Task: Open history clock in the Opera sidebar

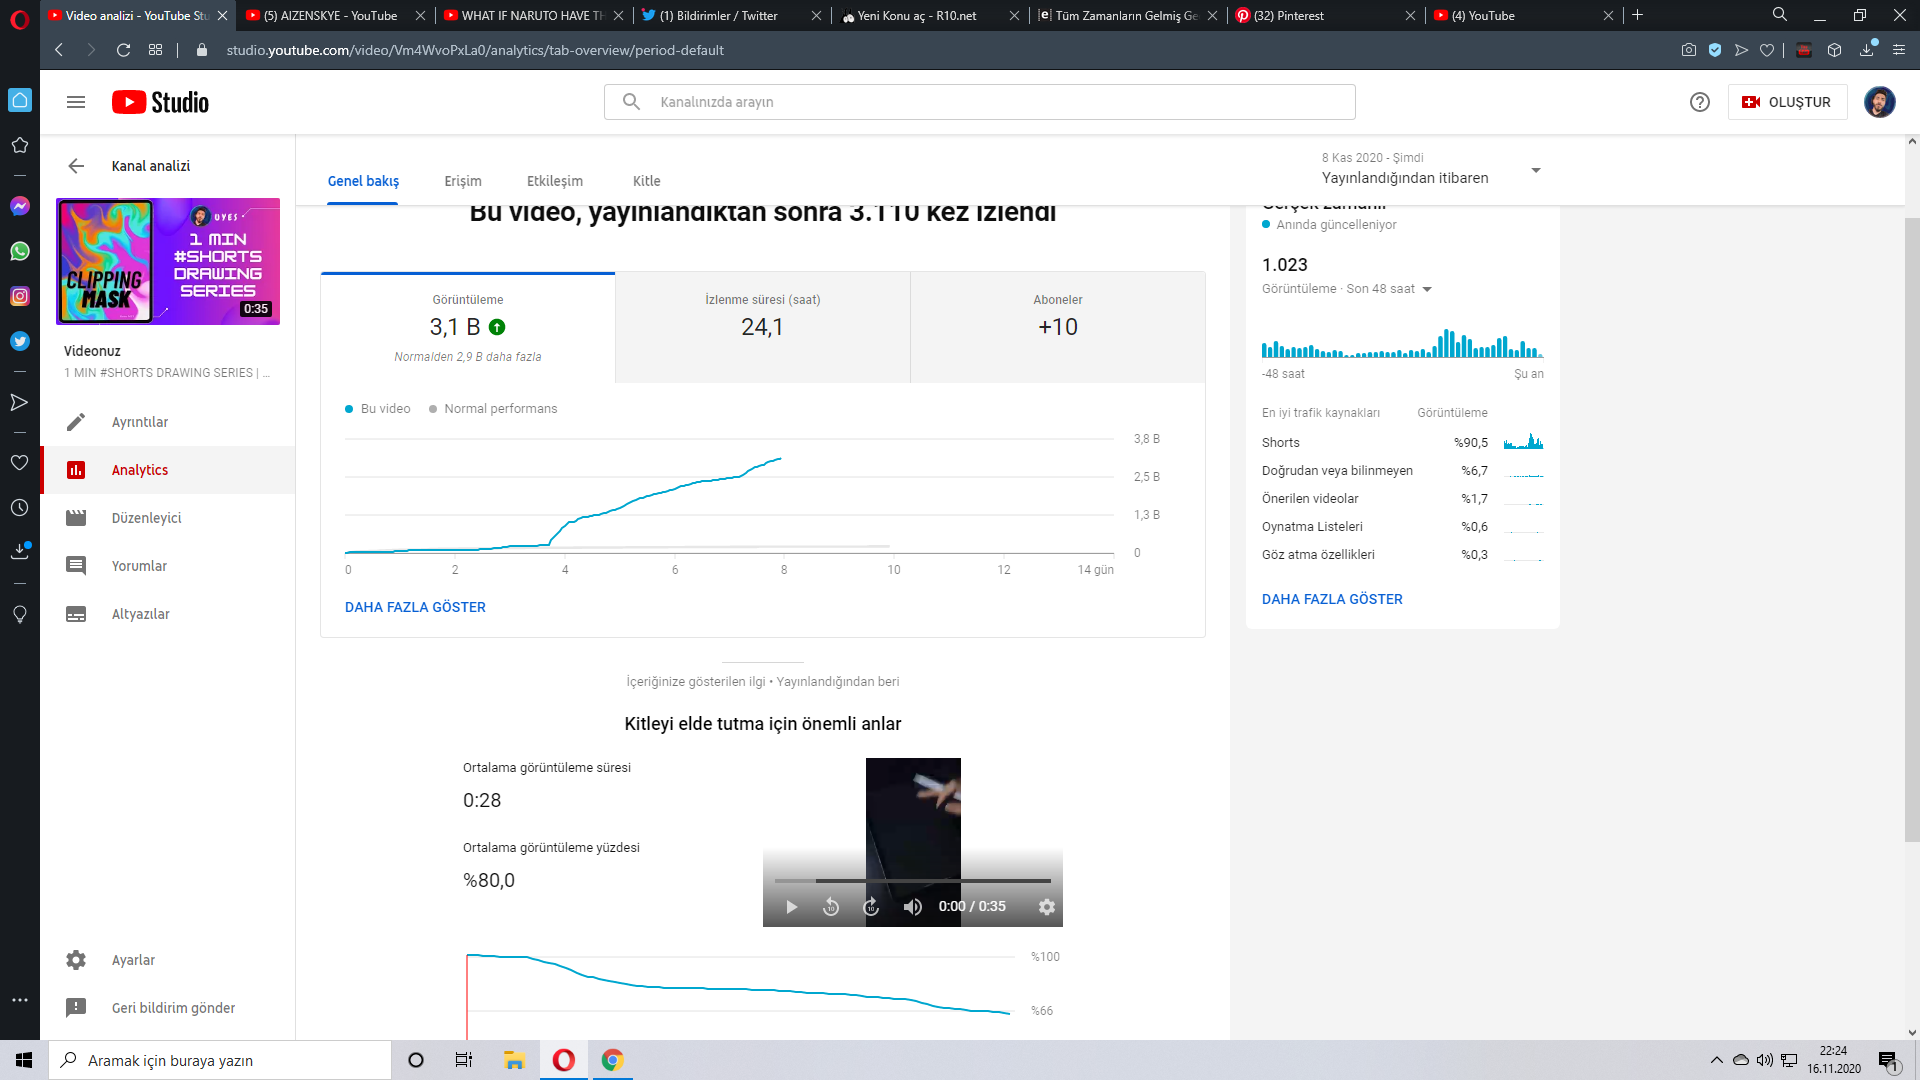Action: pyautogui.click(x=19, y=508)
